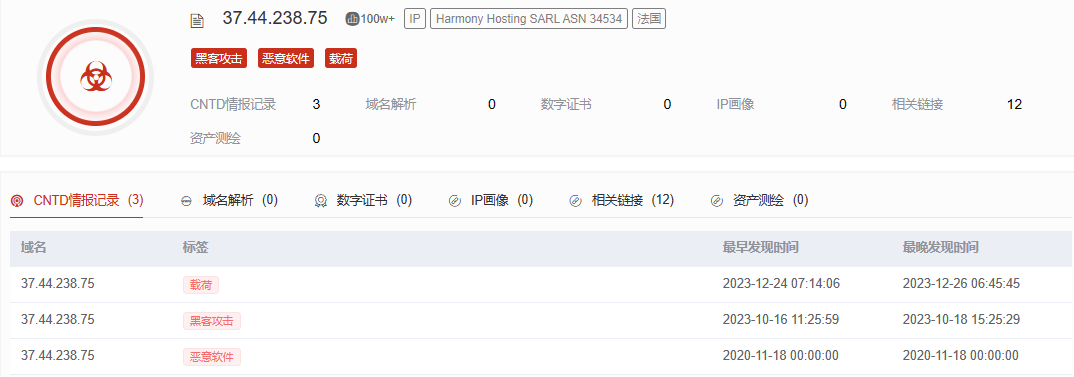Click the timestamp 2023-10-18 15:25:29

pyautogui.click(x=962, y=319)
